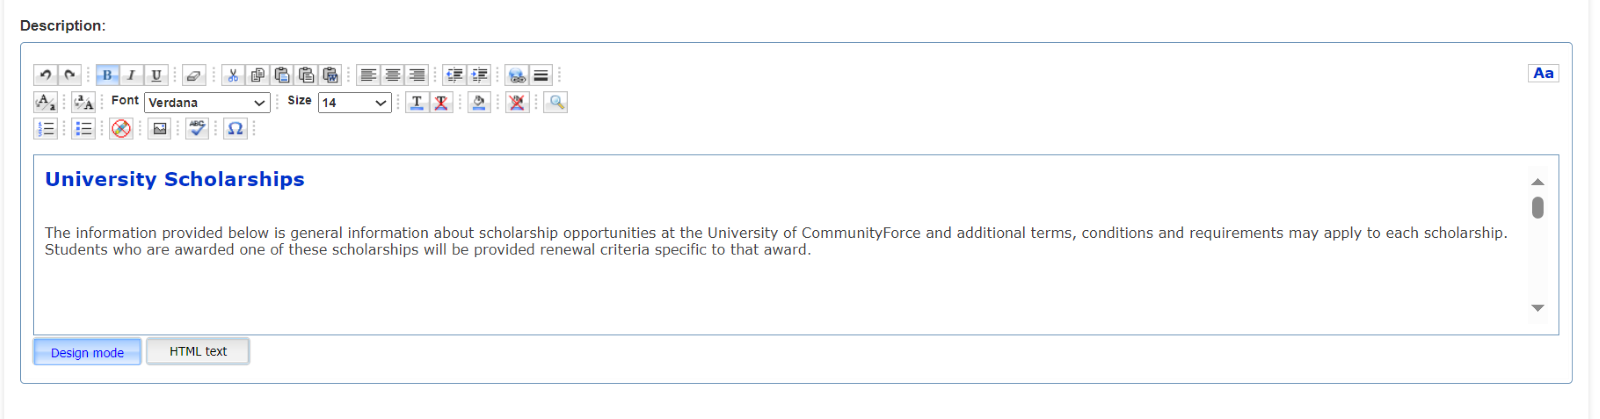Switch to Design mode tab
Screen dimensions: 1600x419
pos(87,352)
